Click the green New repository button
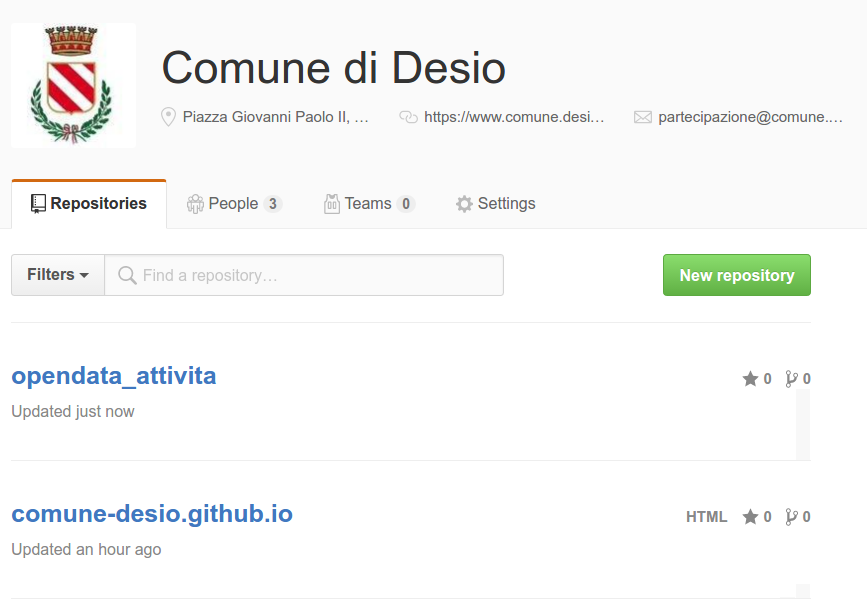 point(737,275)
